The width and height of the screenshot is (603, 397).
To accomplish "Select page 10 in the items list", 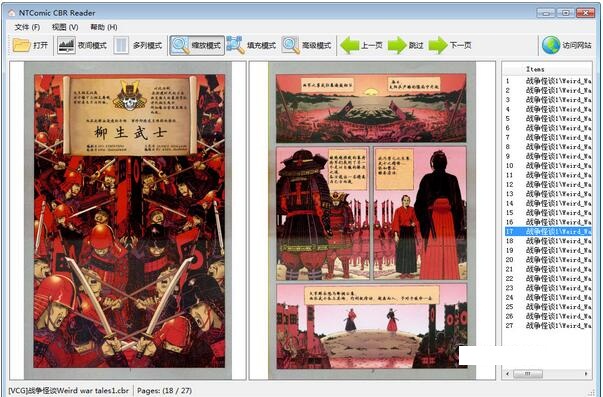I will [548, 165].
